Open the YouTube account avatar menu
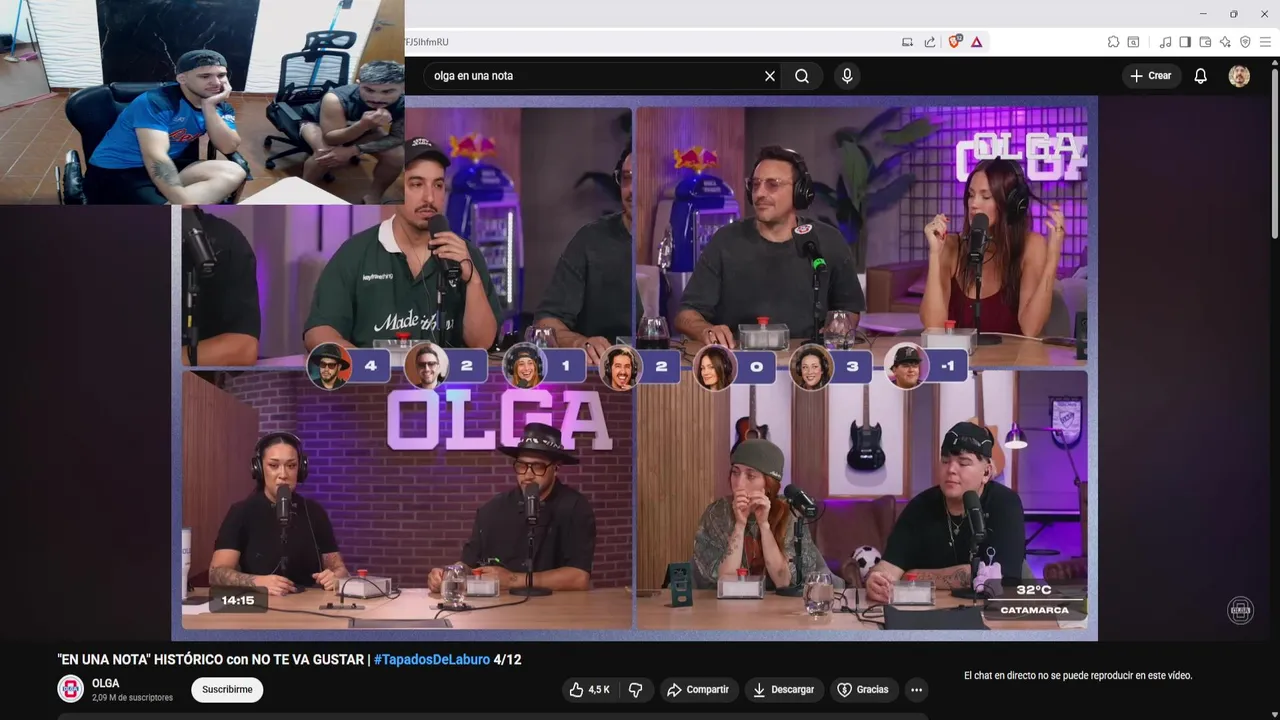 coord(1239,76)
